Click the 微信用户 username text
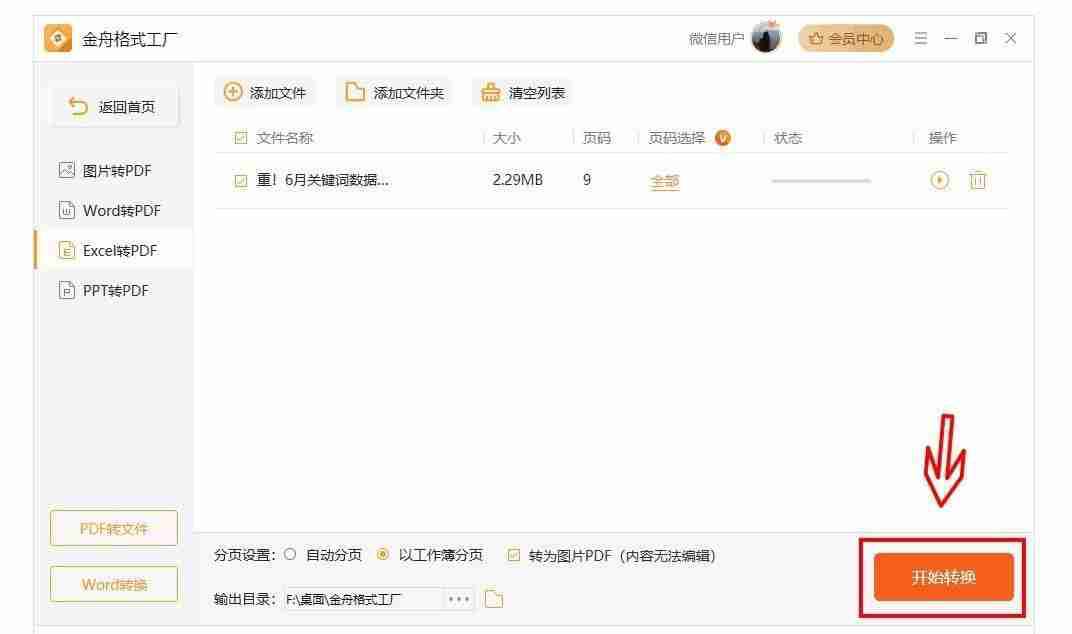The width and height of the screenshot is (1072, 634). (x=716, y=39)
